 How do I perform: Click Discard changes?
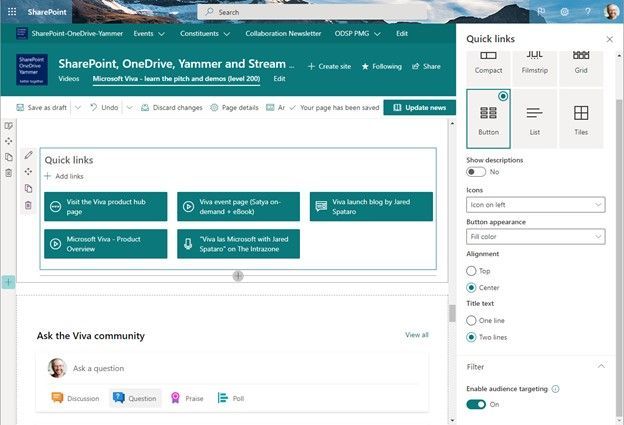[172, 107]
